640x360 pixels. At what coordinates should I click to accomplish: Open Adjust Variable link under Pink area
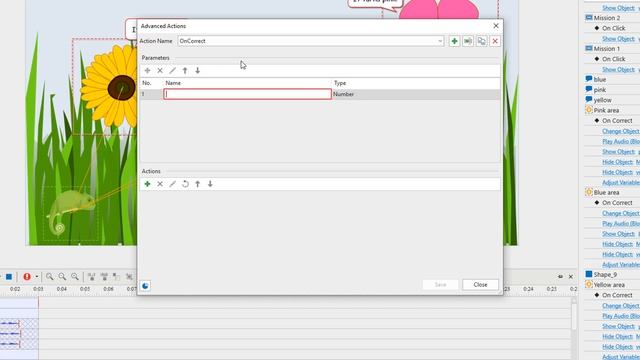(x=621, y=182)
